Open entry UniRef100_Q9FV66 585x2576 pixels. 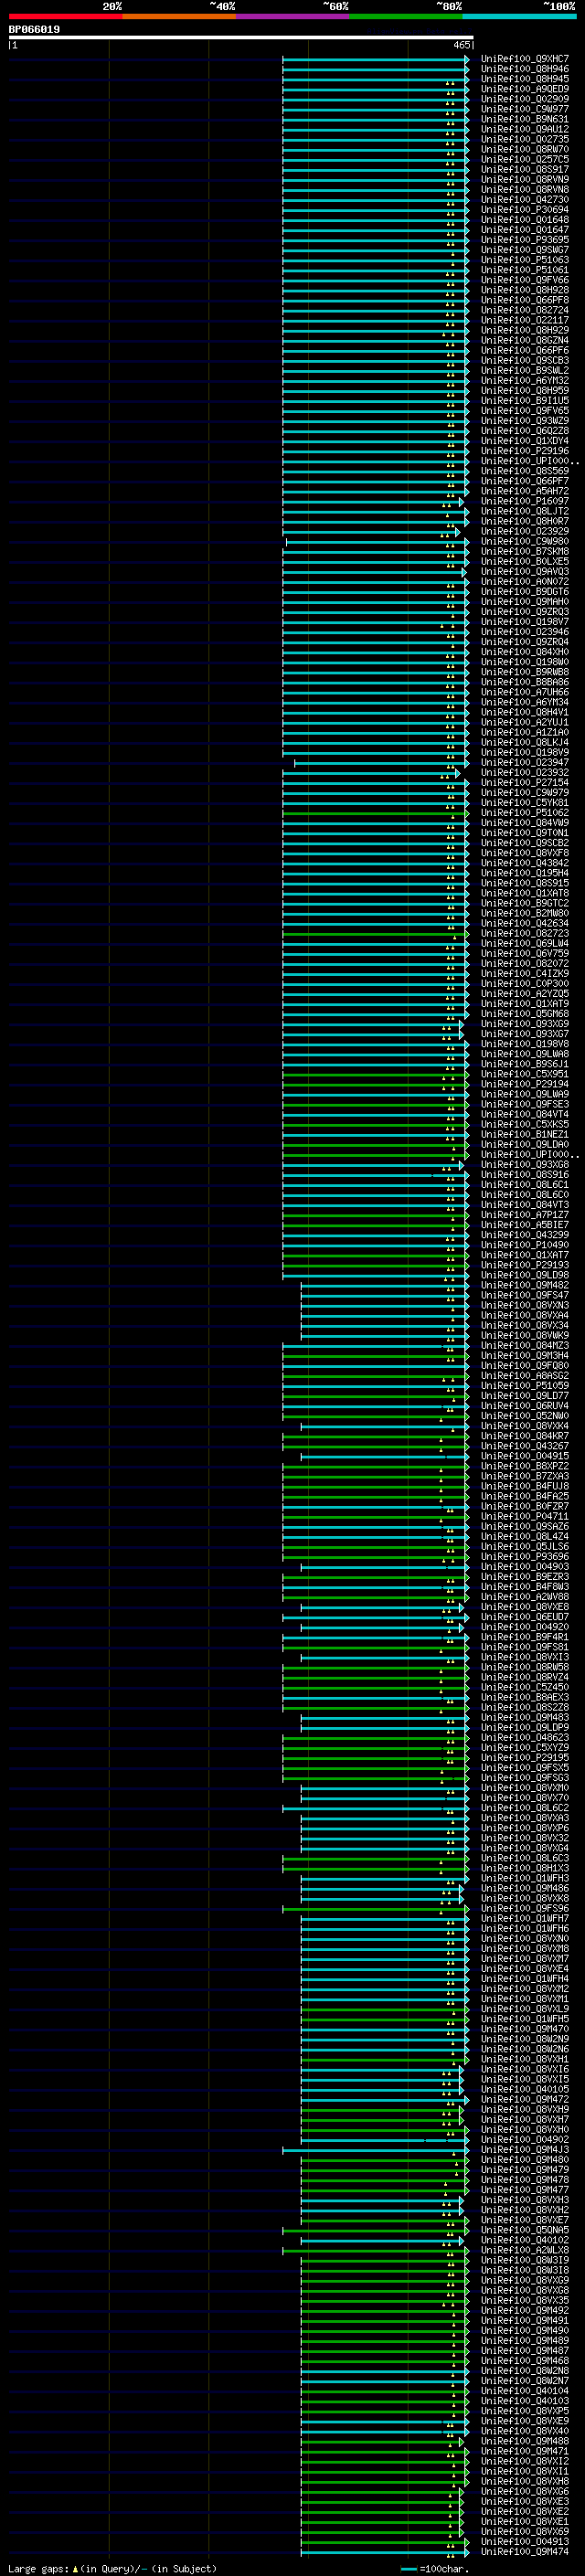pos(524,280)
